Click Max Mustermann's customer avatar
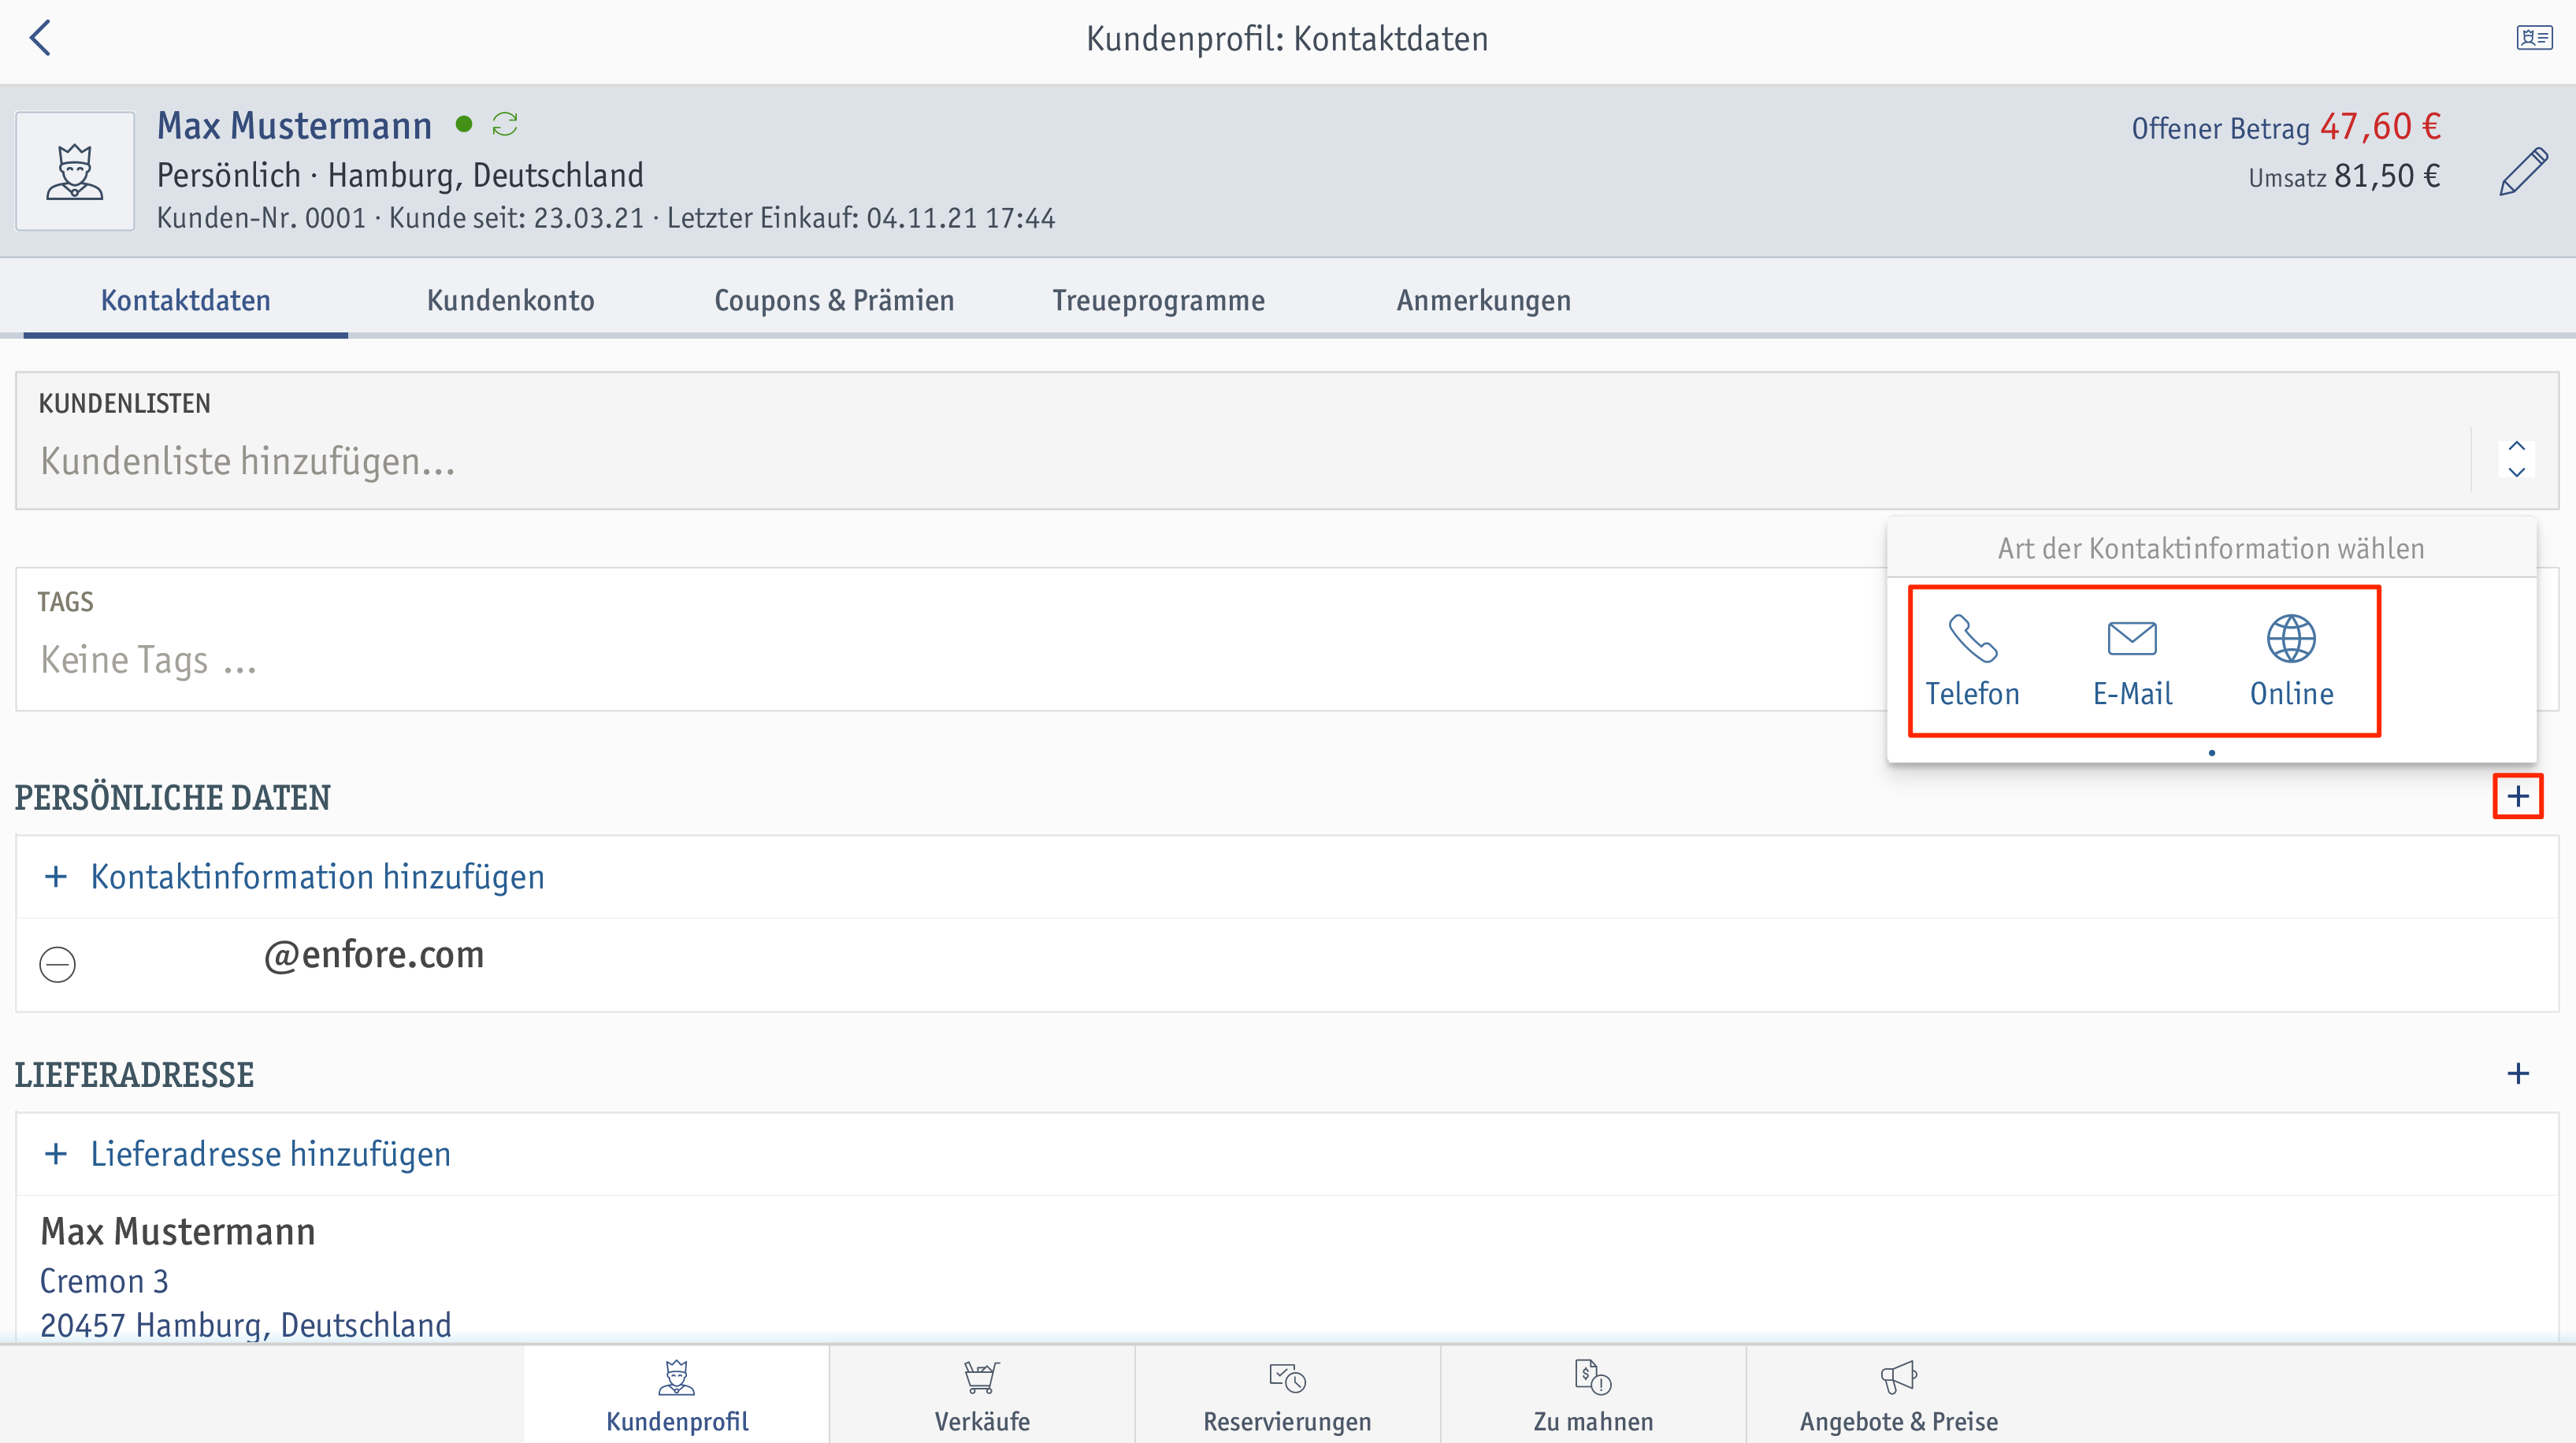This screenshot has height=1443, width=2576. [x=75, y=171]
